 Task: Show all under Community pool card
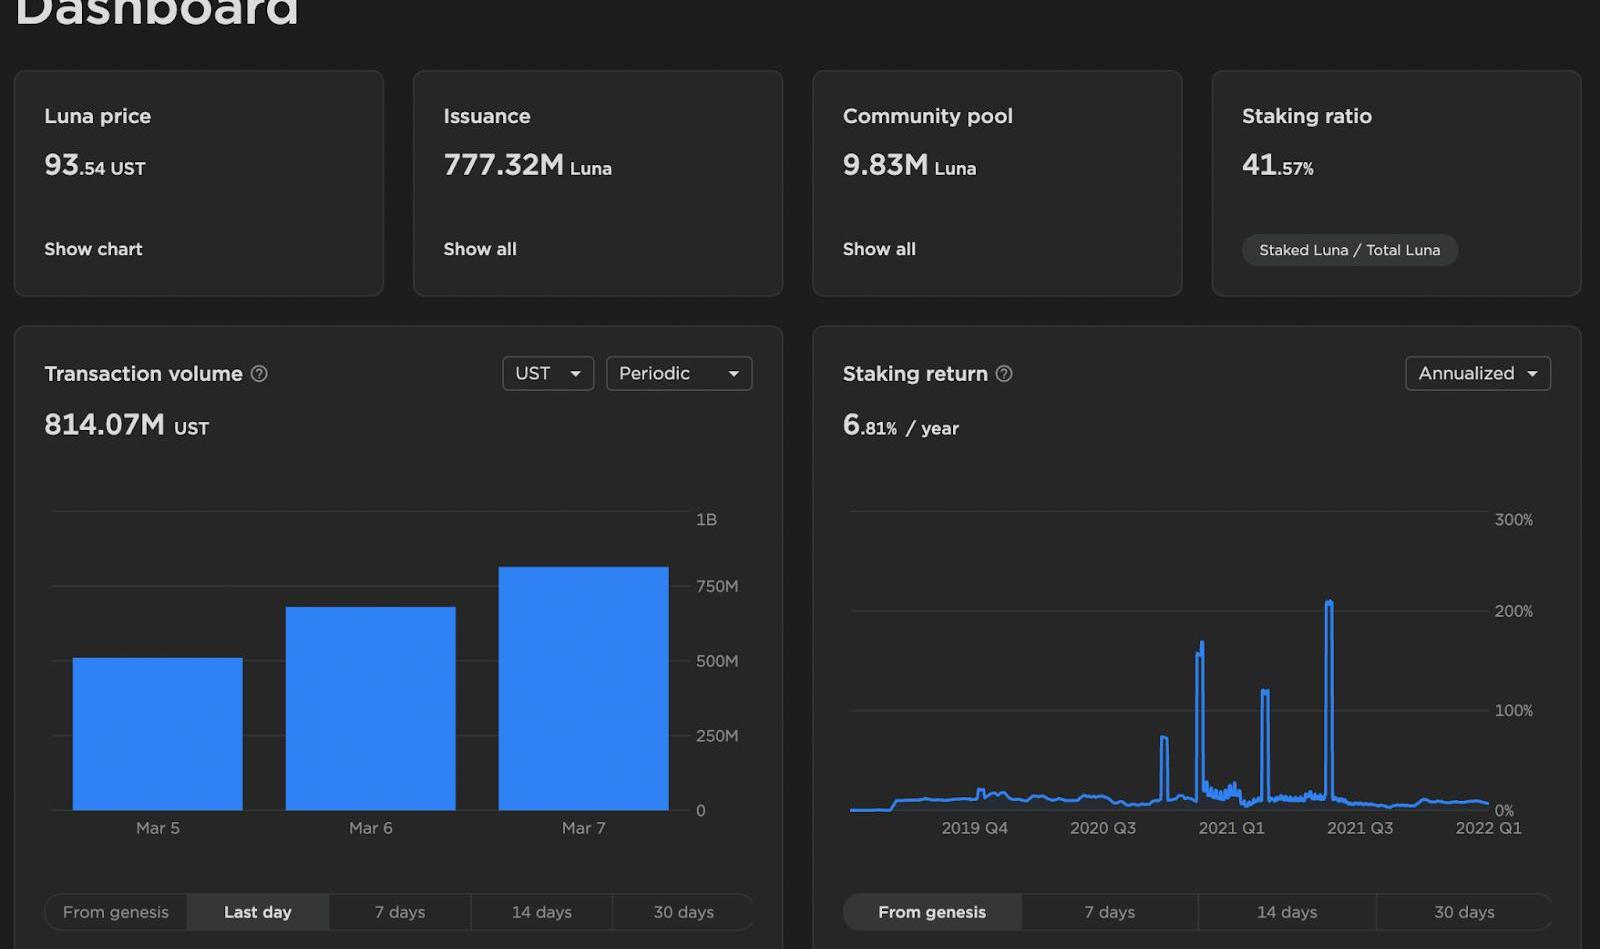(x=879, y=249)
